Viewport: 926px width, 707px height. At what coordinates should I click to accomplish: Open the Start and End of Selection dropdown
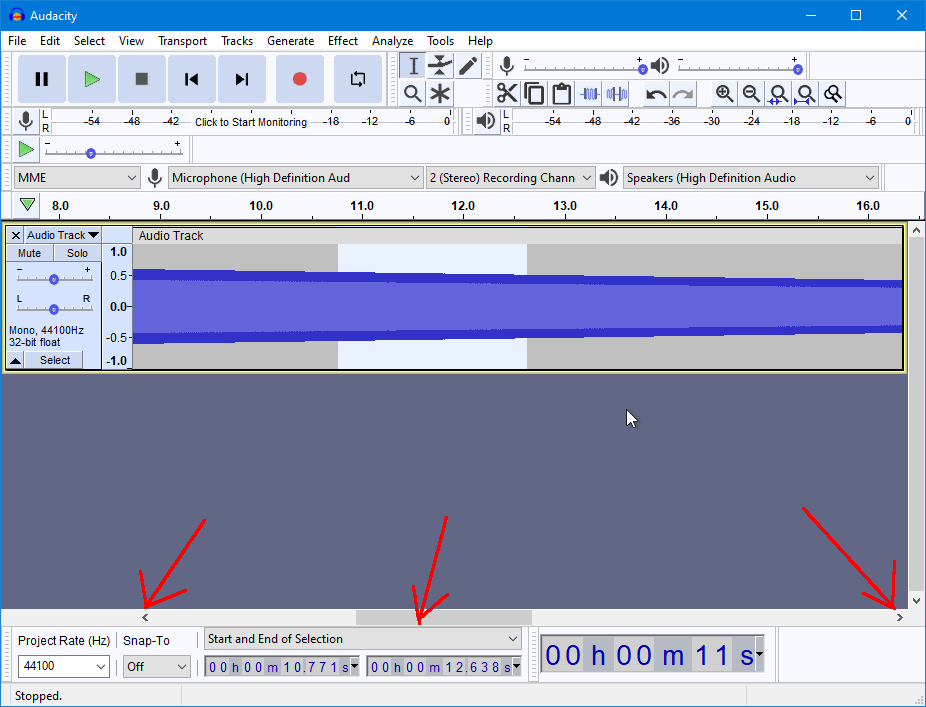pyautogui.click(x=363, y=638)
